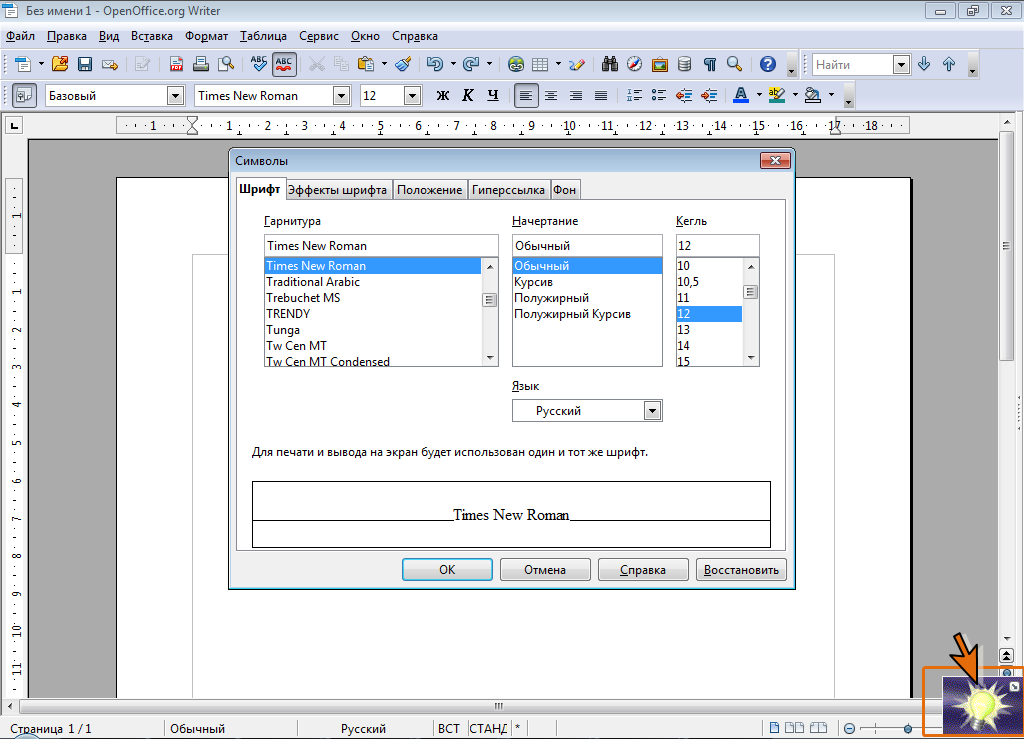Find next with down arrow icon
1024x739 pixels.
pyautogui.click(x=924, y=64)
